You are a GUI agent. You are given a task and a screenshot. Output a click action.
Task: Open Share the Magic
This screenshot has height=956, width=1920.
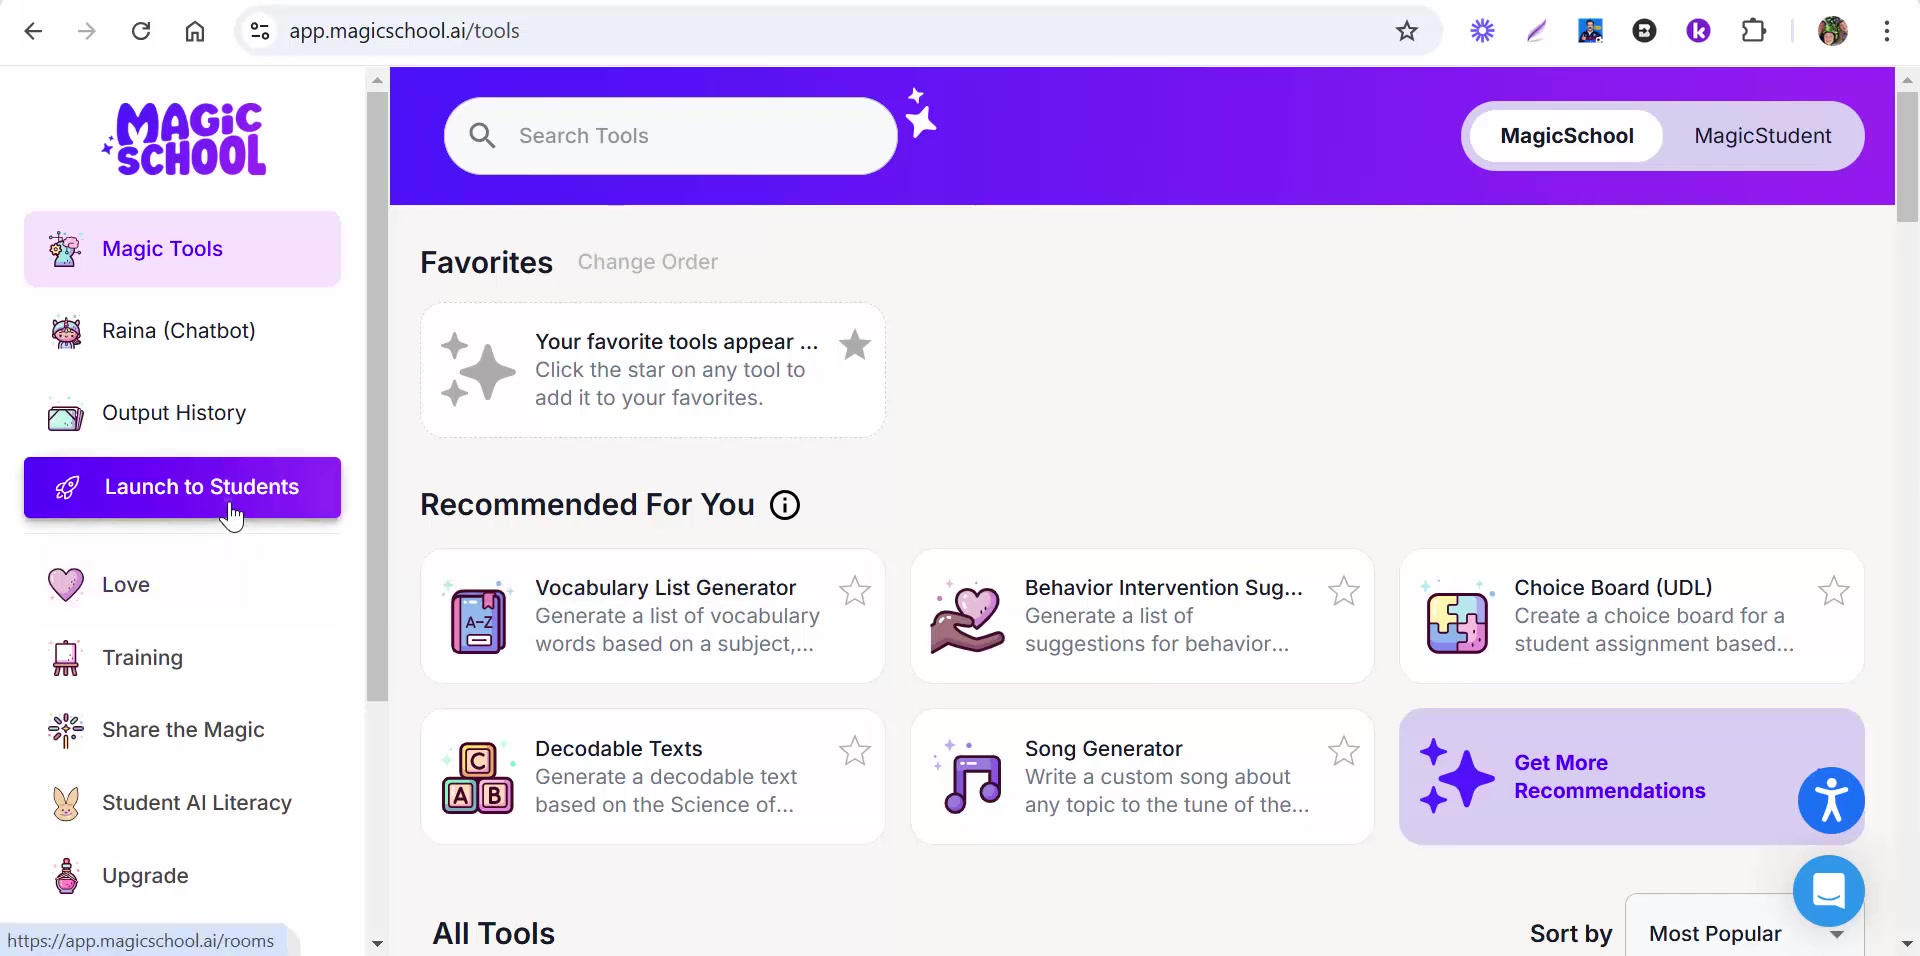click(x=182, y=730)
